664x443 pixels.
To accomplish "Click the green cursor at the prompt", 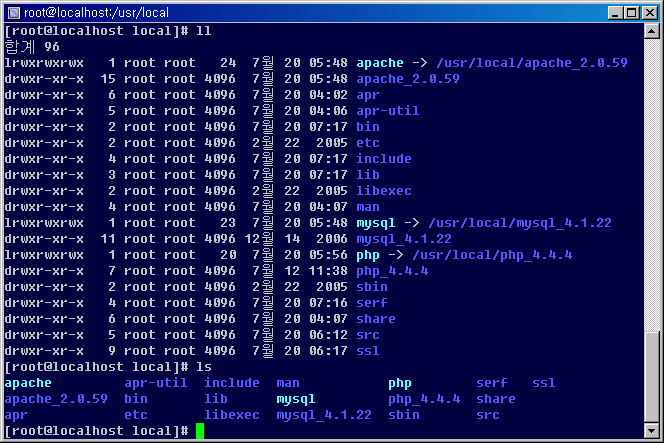I will tap(200, 431).
